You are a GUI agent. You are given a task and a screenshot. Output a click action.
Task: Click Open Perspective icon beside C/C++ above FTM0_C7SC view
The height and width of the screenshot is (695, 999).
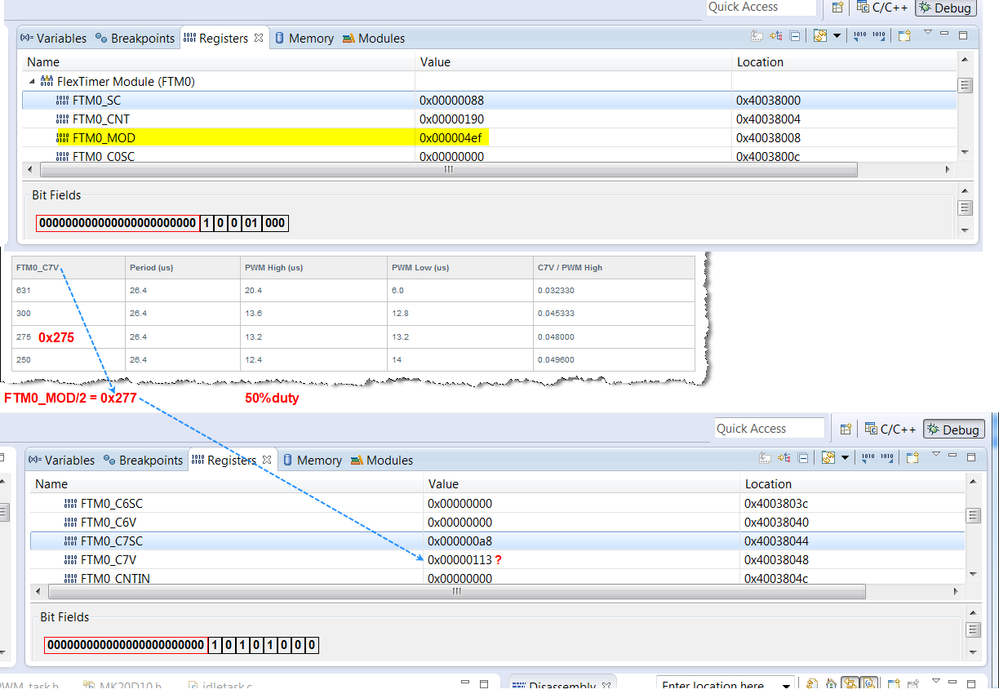[x=845, y=429]
